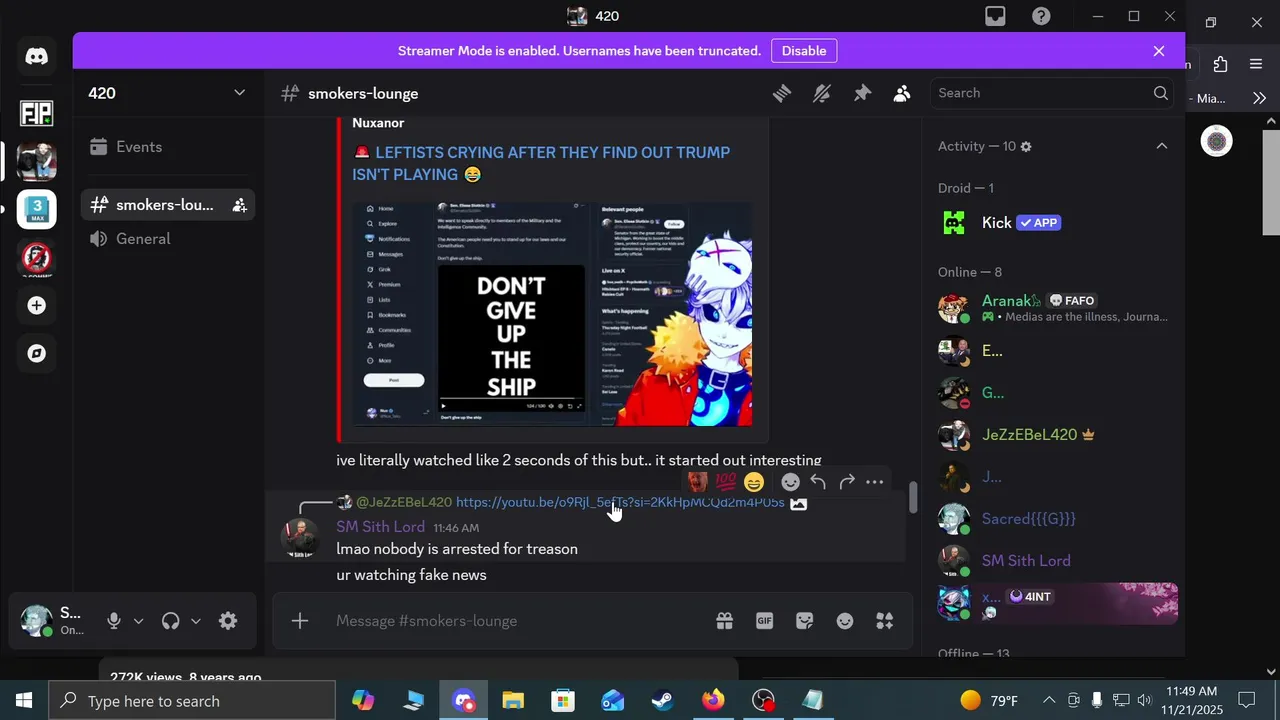
Task: Click the chat scrollbar thumb
Action: (912, 498)
